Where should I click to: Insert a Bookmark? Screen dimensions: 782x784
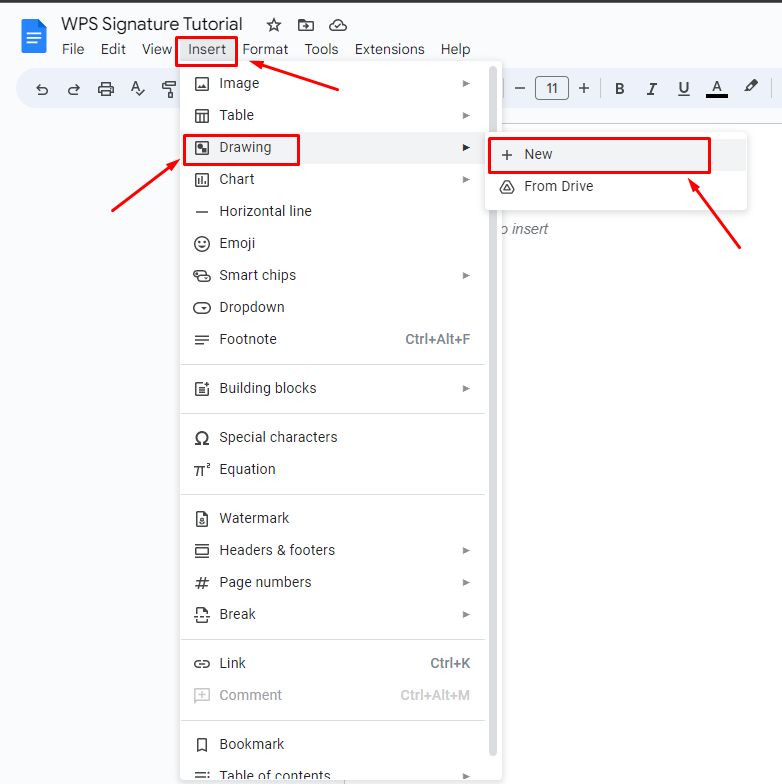333,744
